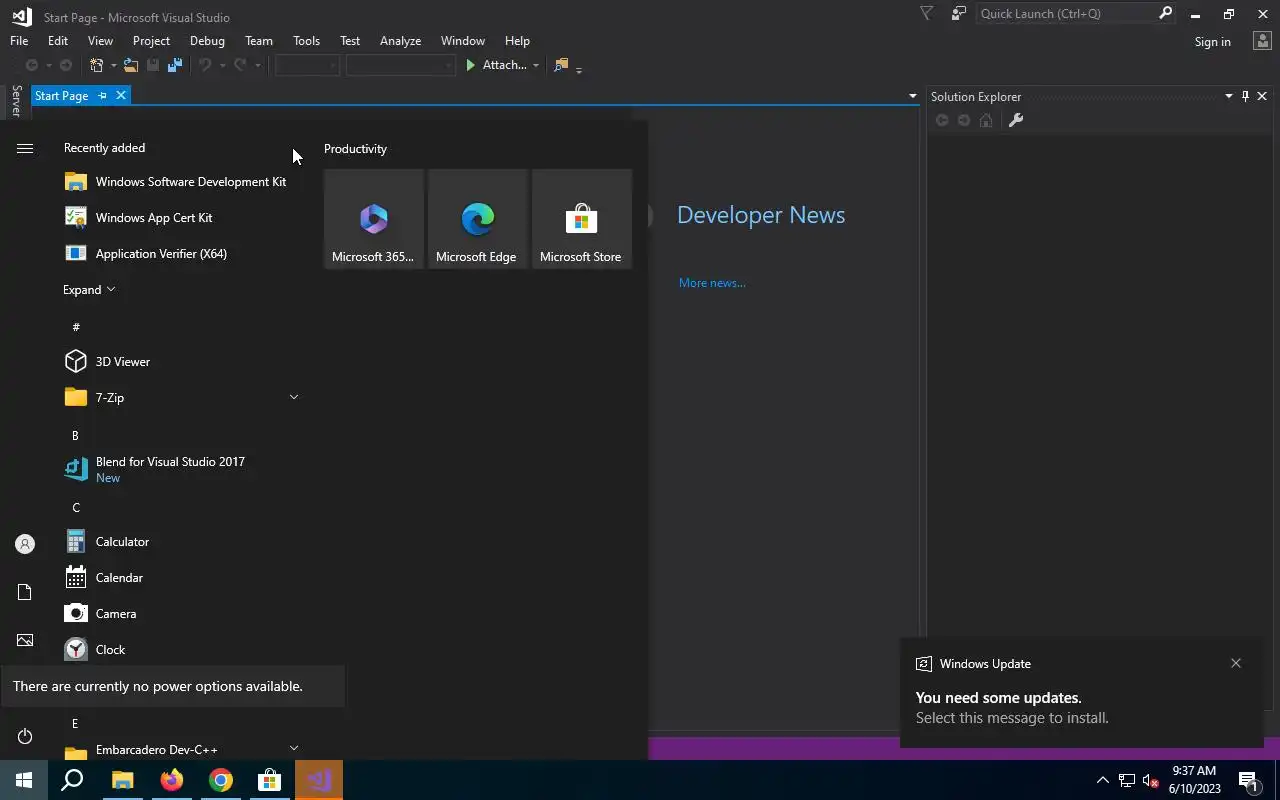Open Action Center notification icon
Viewport: 1280px width, 800px height.
click(1248, 780)
